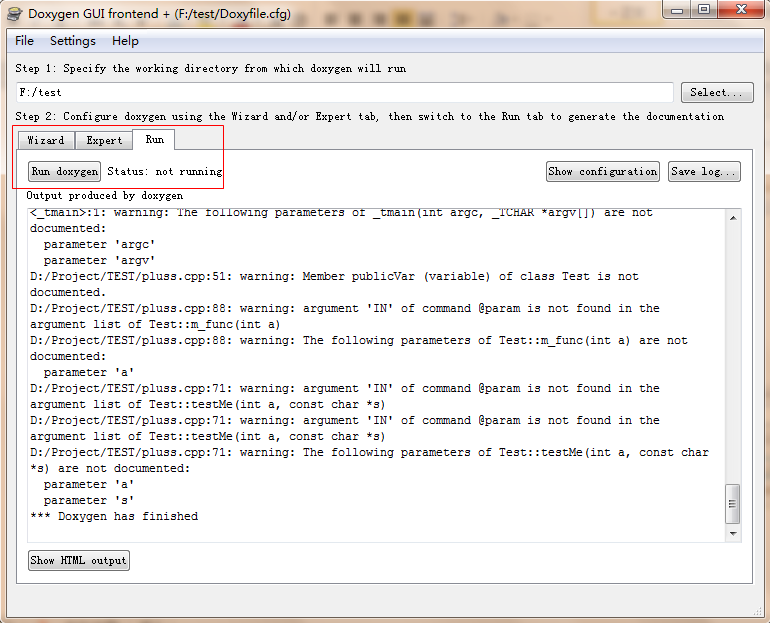Open the Settings menu

click(x=73, y=41)
